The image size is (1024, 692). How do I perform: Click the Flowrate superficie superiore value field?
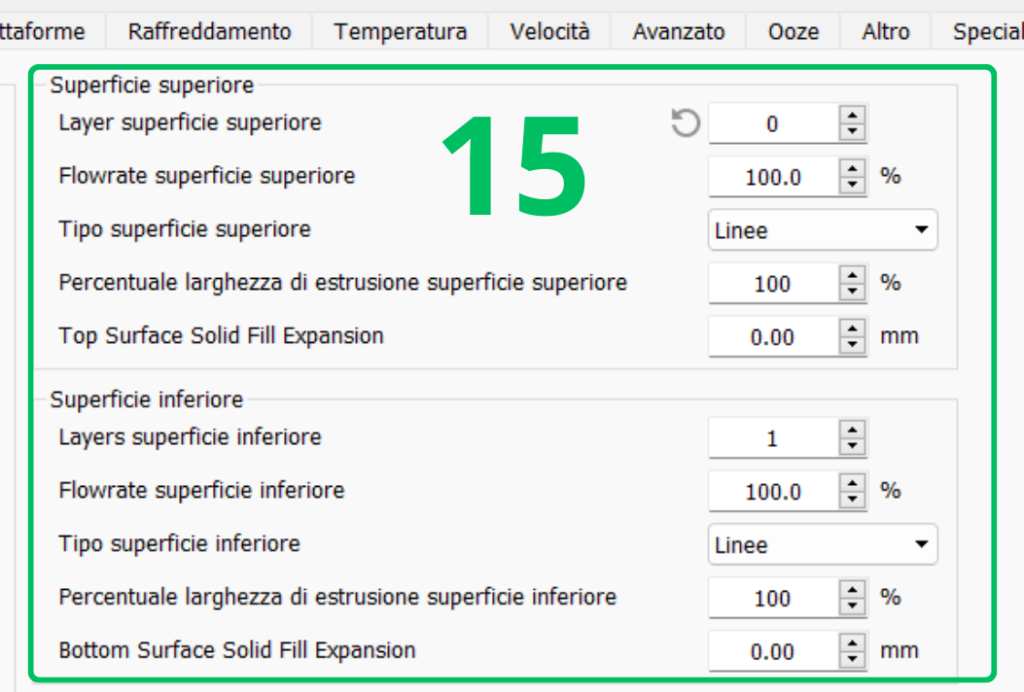(x=772, y=178)
